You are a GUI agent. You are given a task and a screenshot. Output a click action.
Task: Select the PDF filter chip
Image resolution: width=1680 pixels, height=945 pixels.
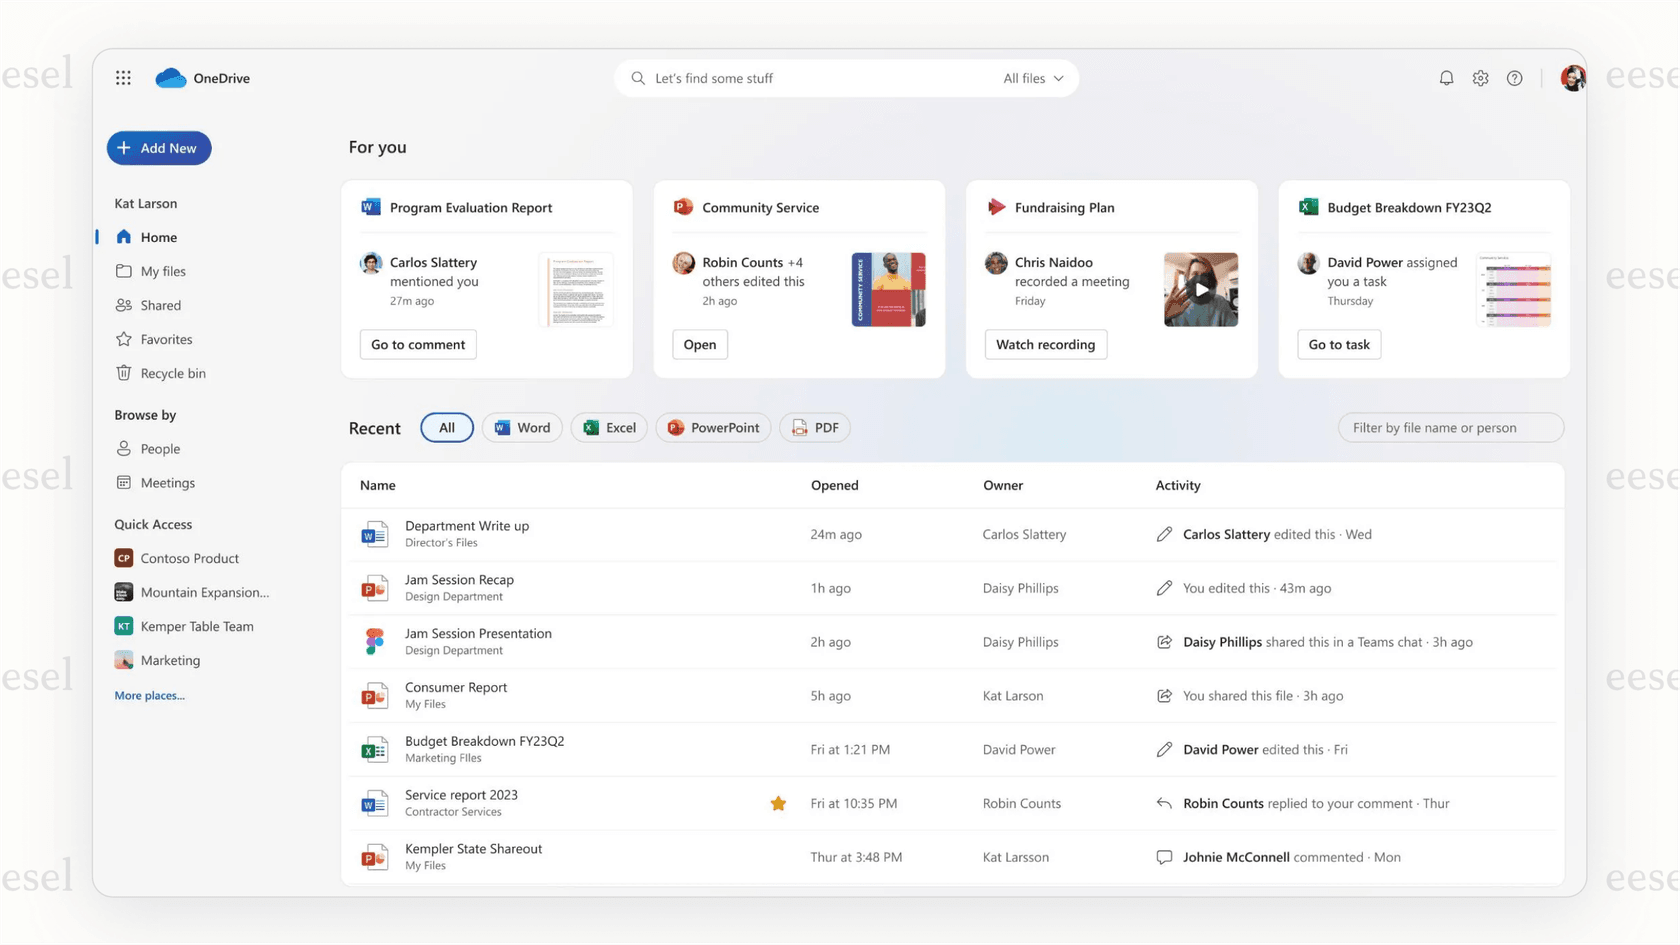[x=815, y=427]
